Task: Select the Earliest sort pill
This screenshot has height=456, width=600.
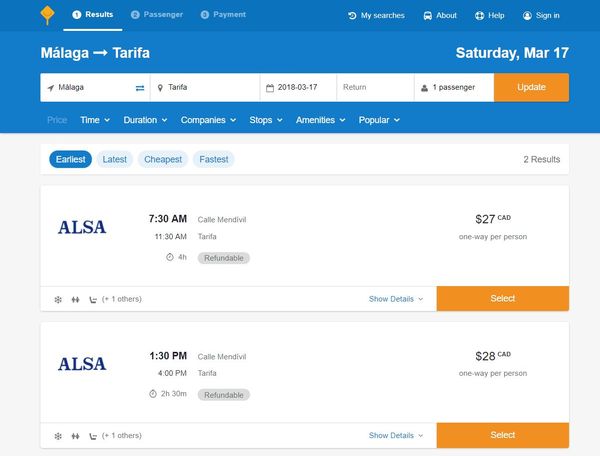Action: tap(70, 159)
